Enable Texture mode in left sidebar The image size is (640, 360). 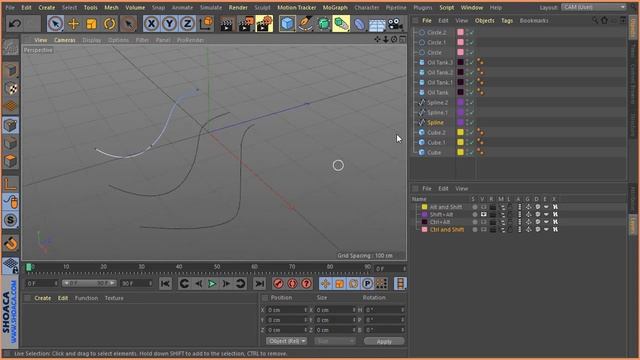coord(11,89)
